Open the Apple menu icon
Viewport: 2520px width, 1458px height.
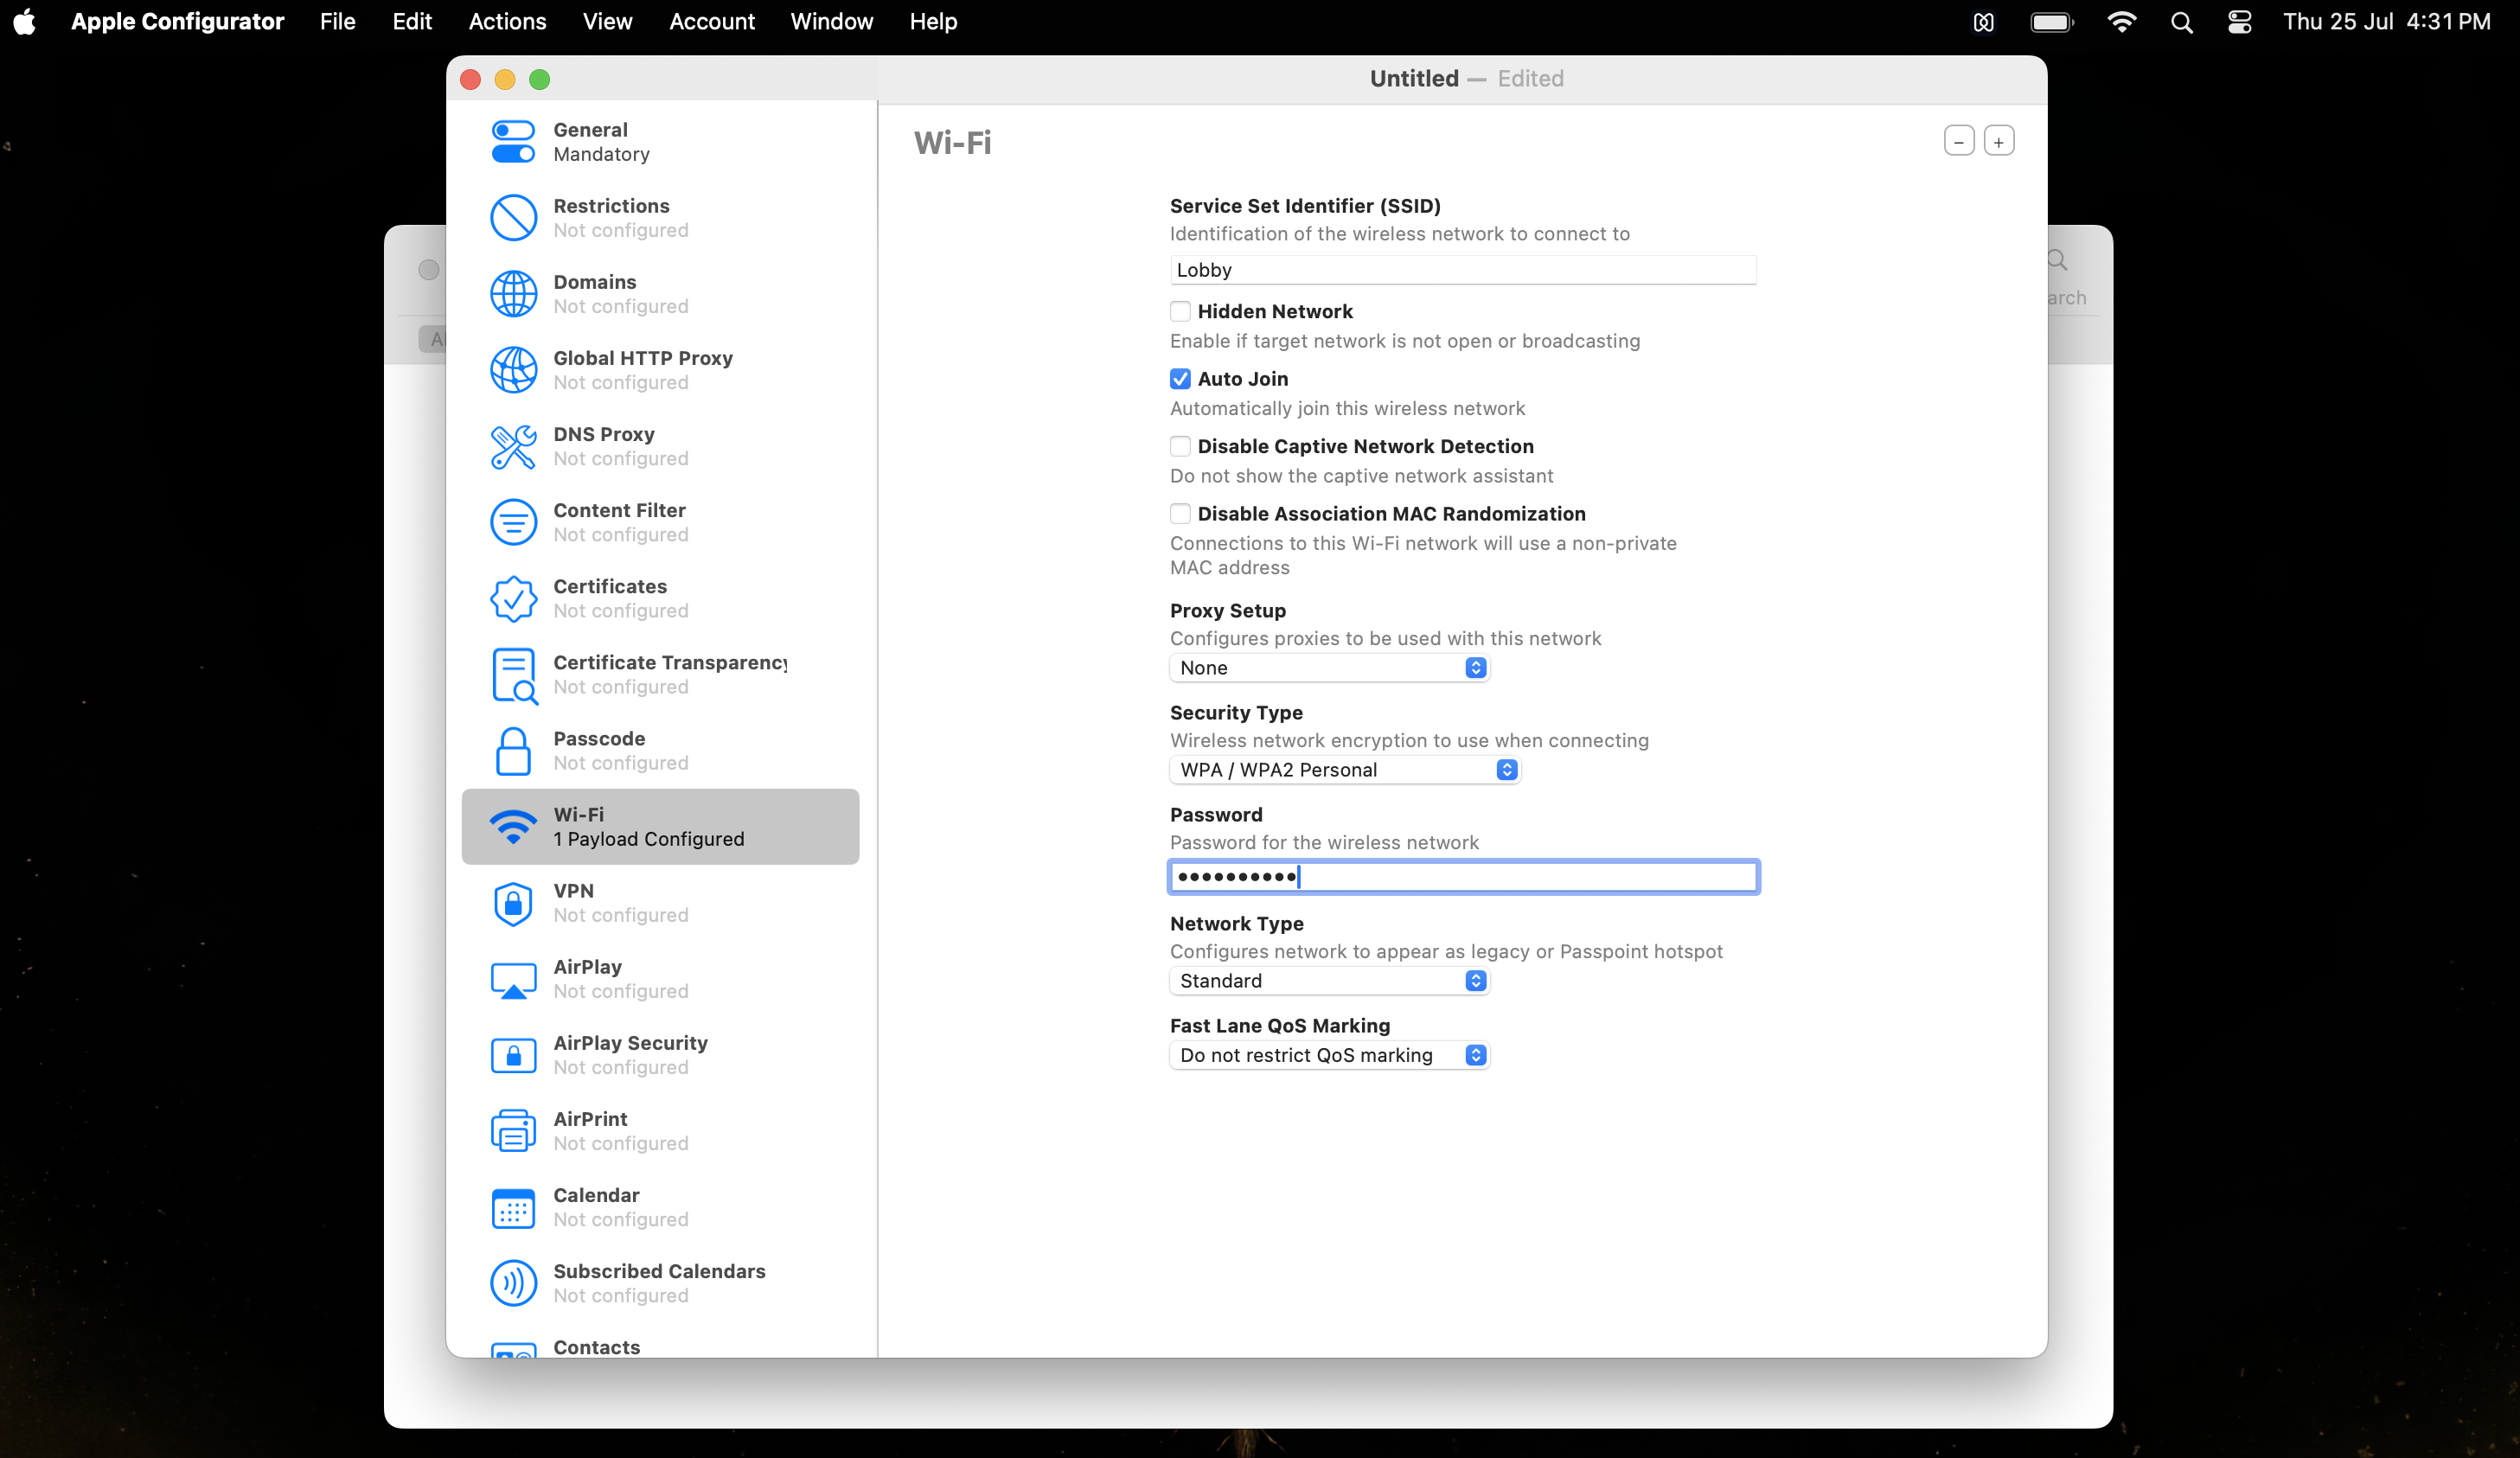[25, 22]
